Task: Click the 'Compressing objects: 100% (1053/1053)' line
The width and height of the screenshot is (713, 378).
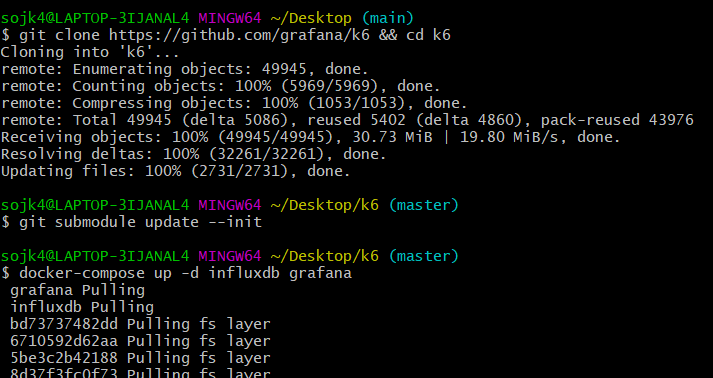Action: pyautogui.click(x=234, y=103)
